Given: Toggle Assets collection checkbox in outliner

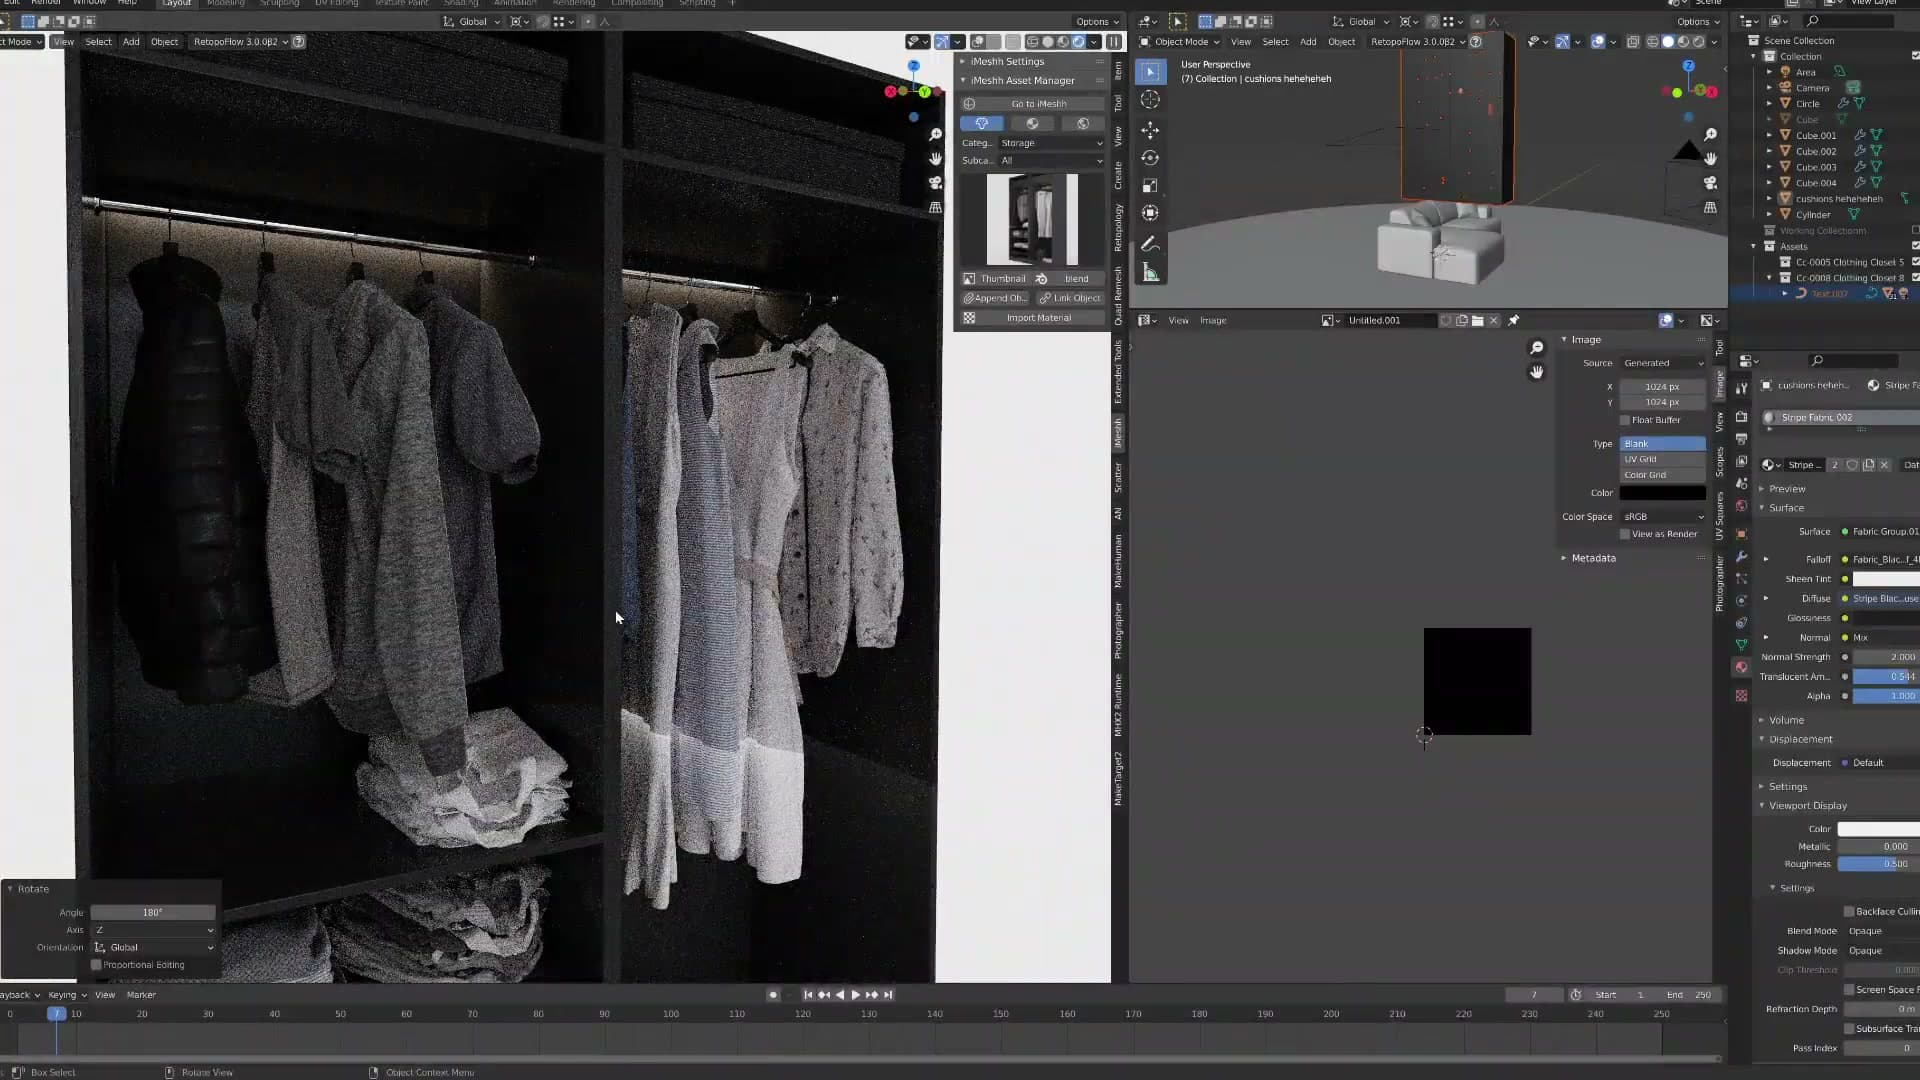Looking at the screenshot, I should (x=1915, y=246).
